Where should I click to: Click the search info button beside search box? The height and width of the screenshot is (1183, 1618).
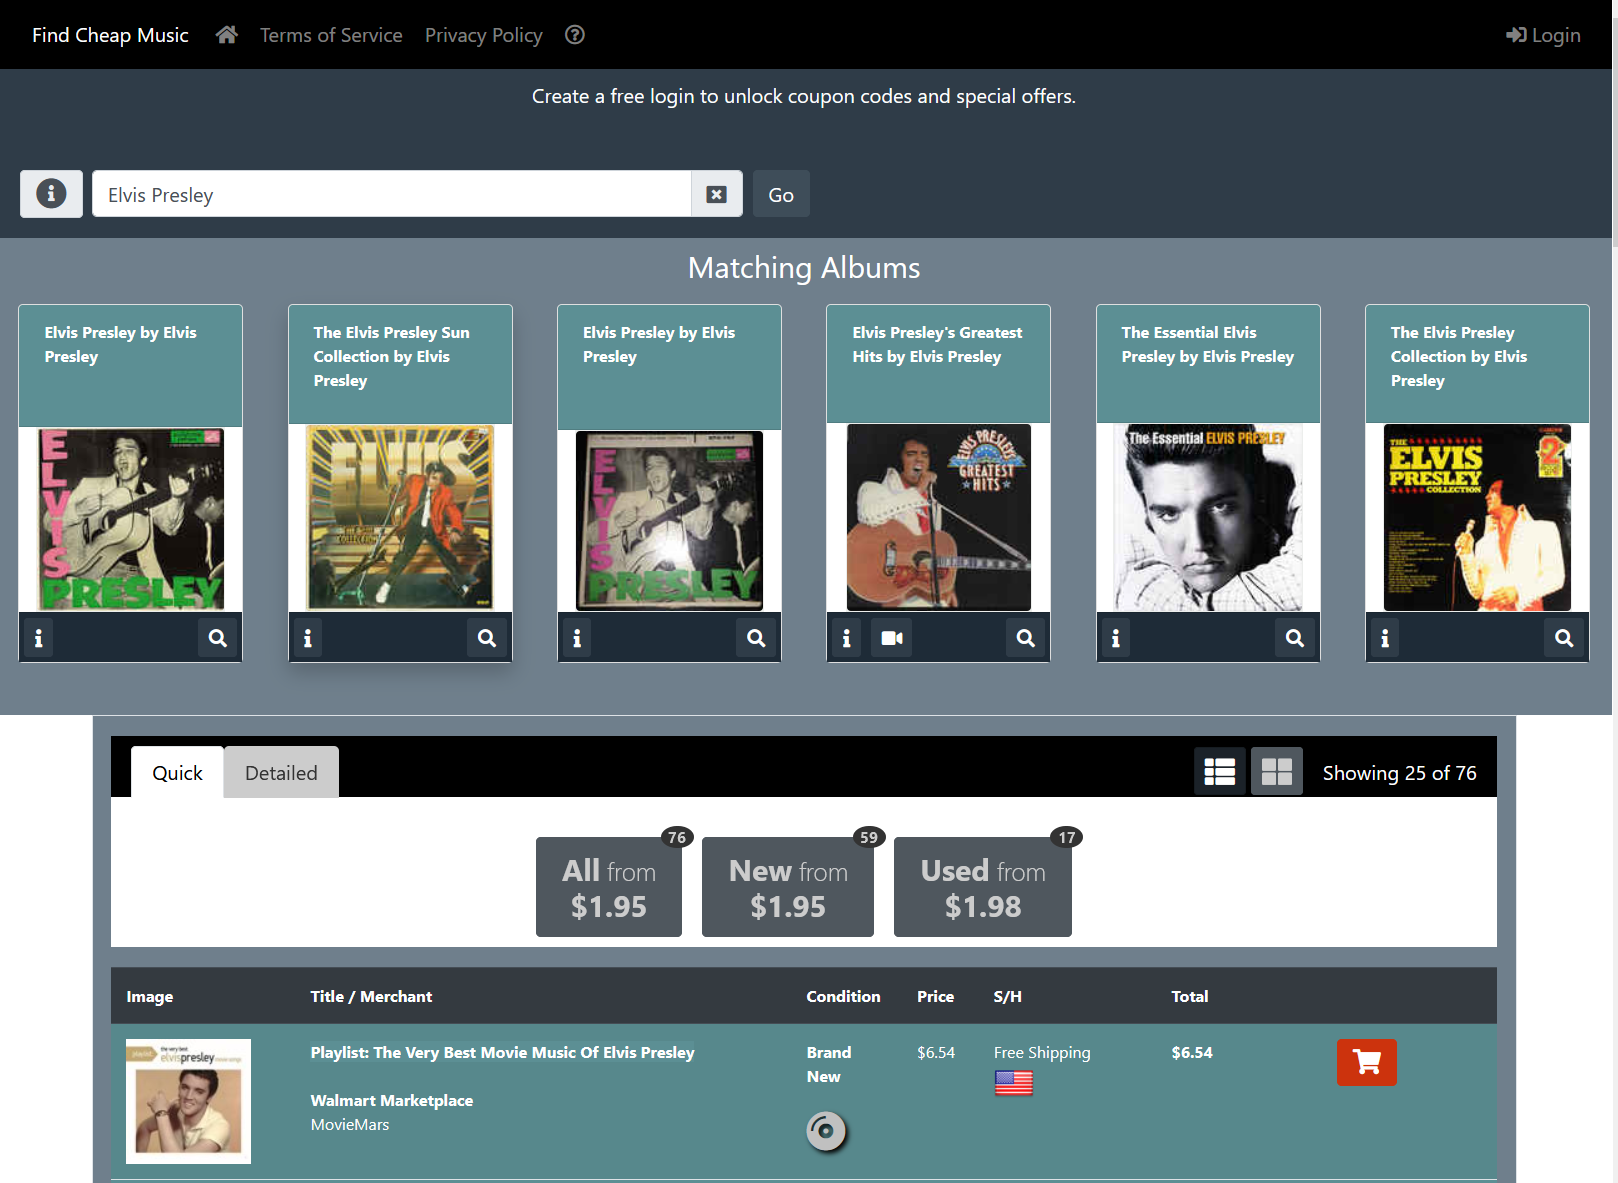coord(51,194)
